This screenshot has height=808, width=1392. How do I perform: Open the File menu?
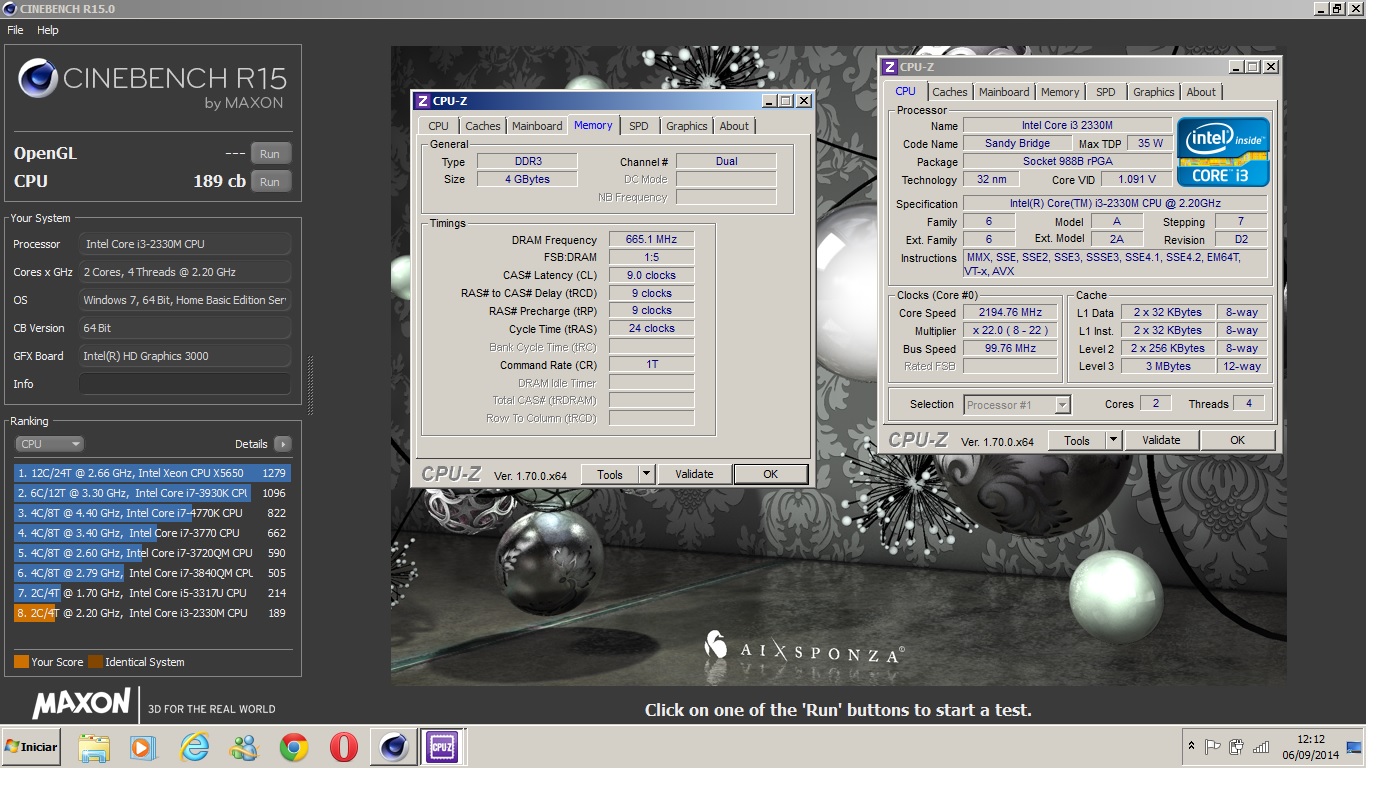(16, 30)
